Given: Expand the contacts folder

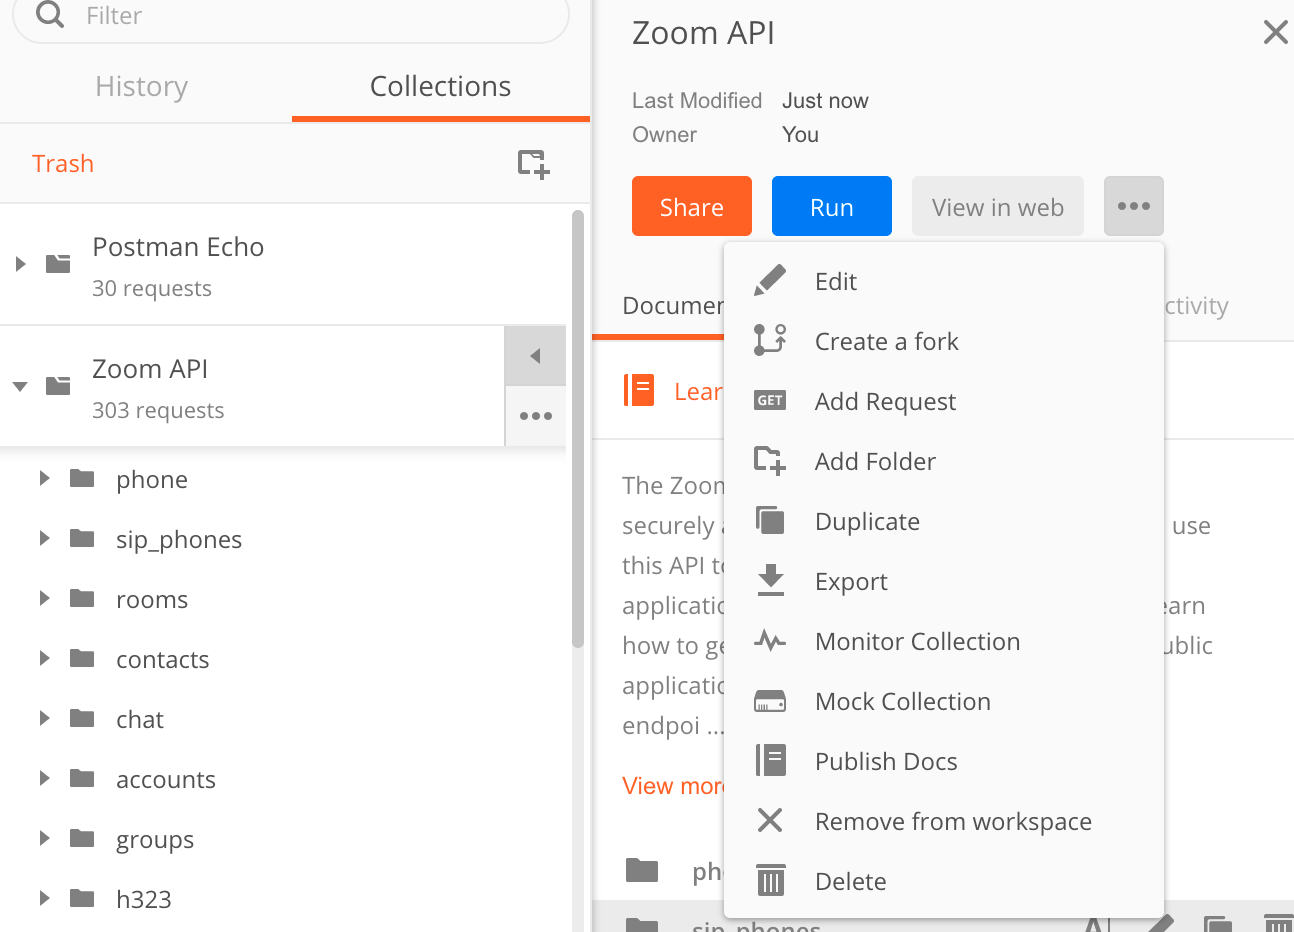Looking at the screenshot, I should coord(44,659).
